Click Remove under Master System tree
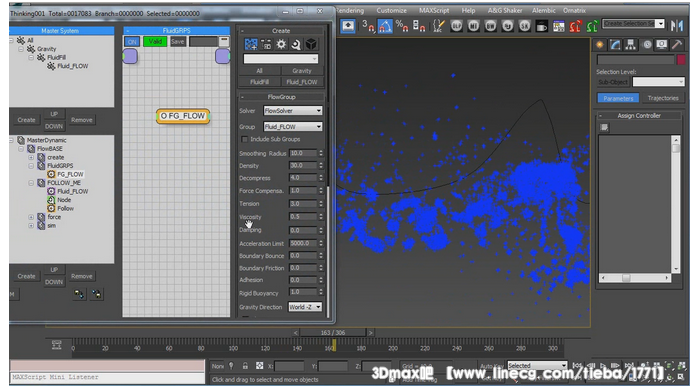Screen dimensions: 693x390 click(82, 120)
